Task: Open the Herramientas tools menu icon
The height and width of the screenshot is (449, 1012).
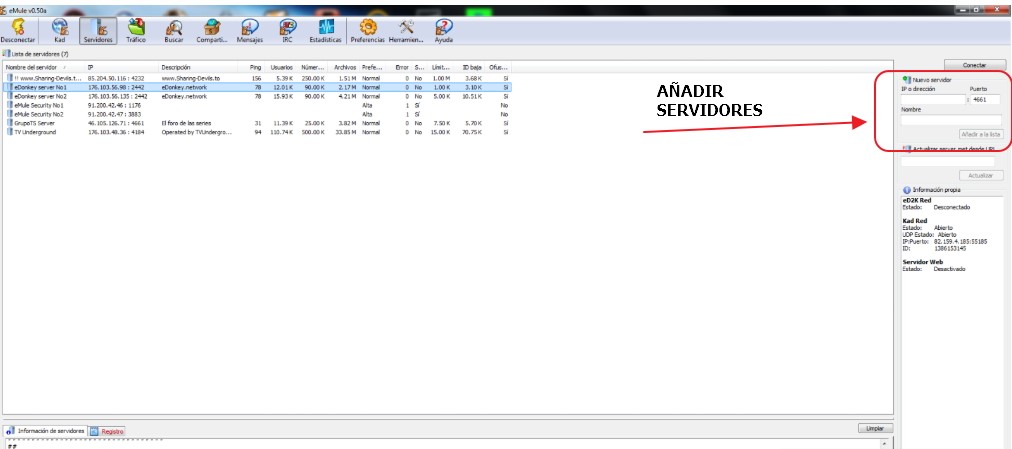Action: pos(406,30)
